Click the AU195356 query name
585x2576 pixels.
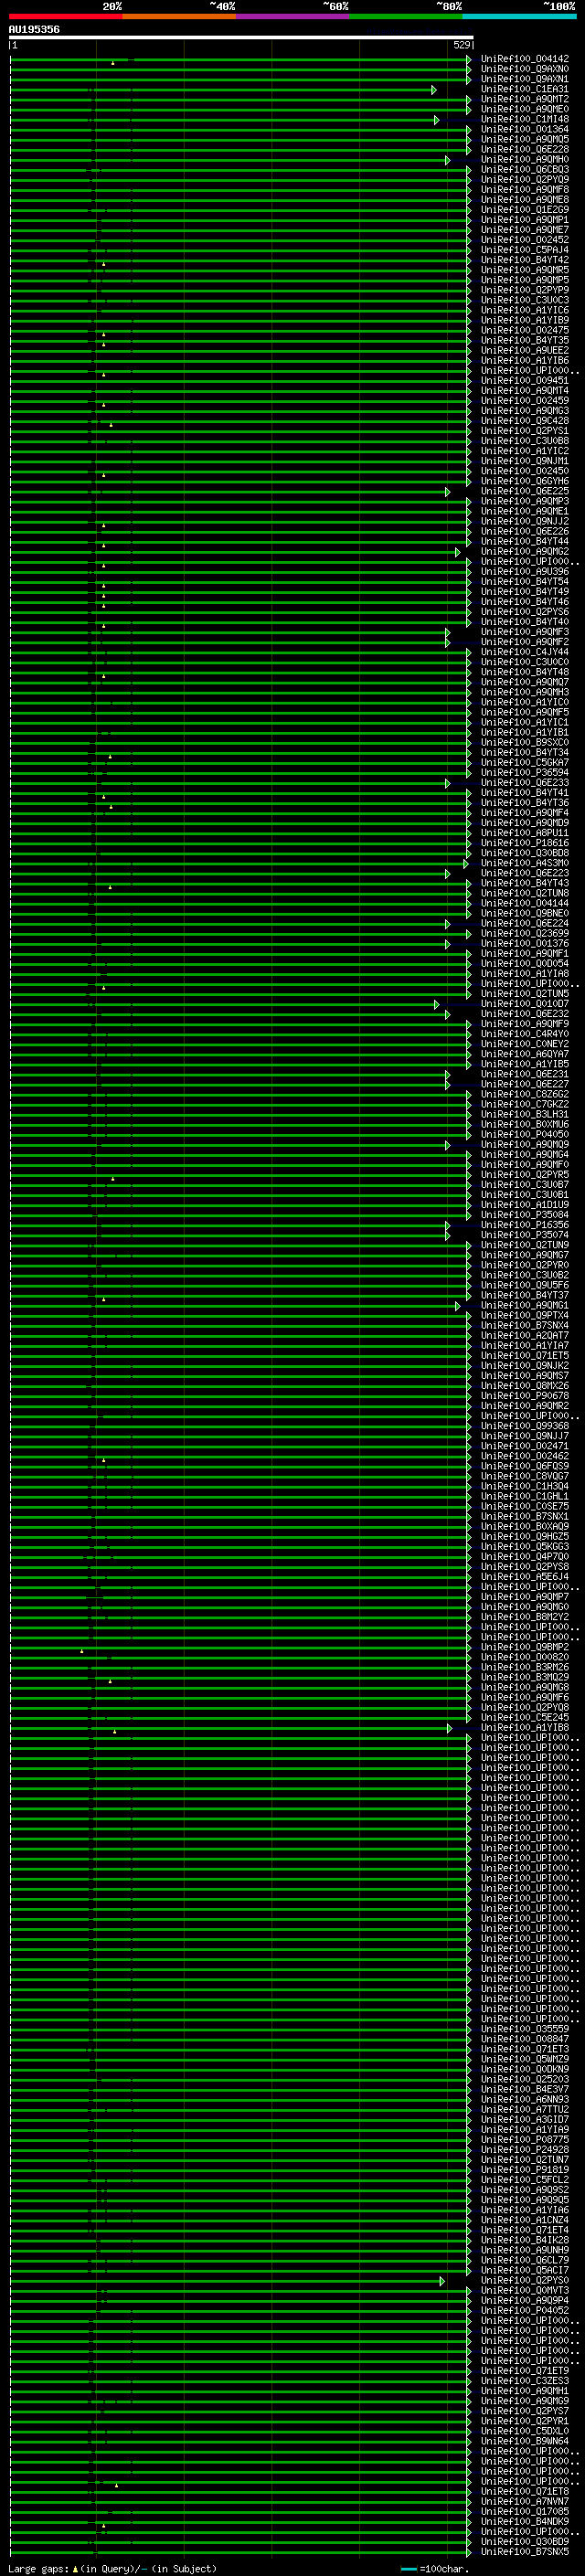(x=34, y=29)
